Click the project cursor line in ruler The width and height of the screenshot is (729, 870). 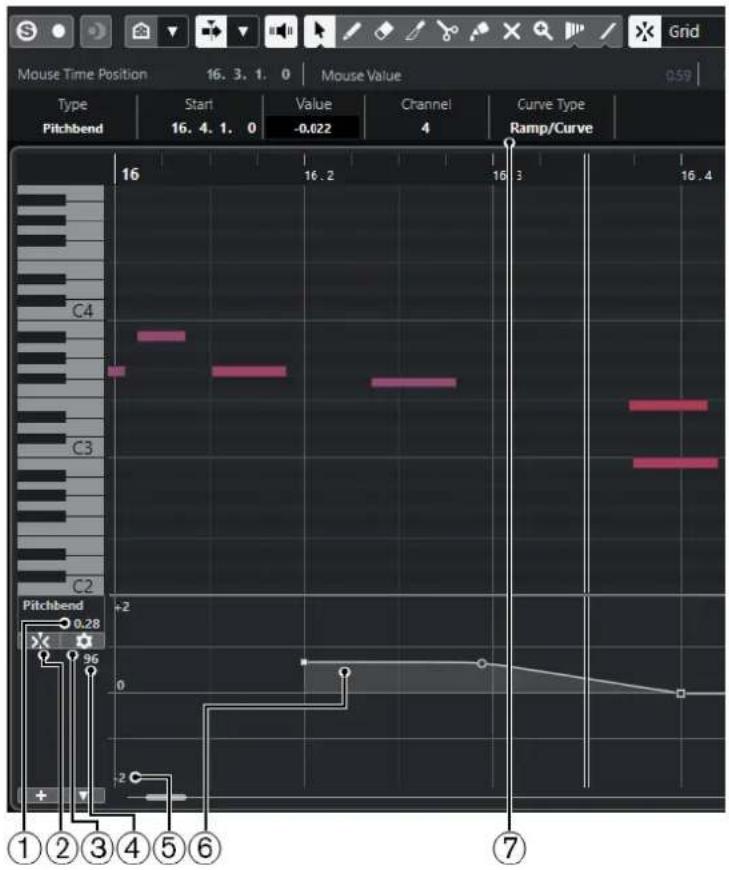coord(586,168)
